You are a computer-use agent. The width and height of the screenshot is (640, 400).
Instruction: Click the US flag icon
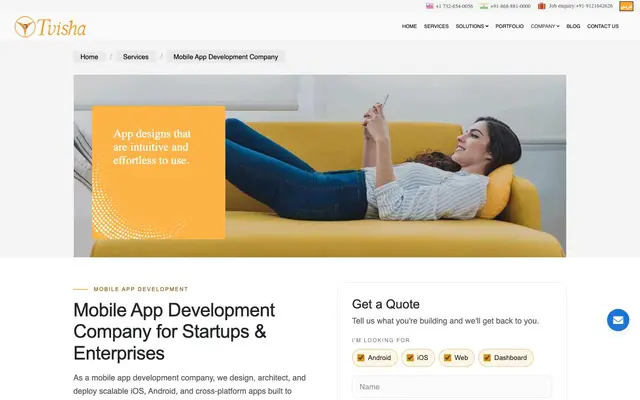429,6
